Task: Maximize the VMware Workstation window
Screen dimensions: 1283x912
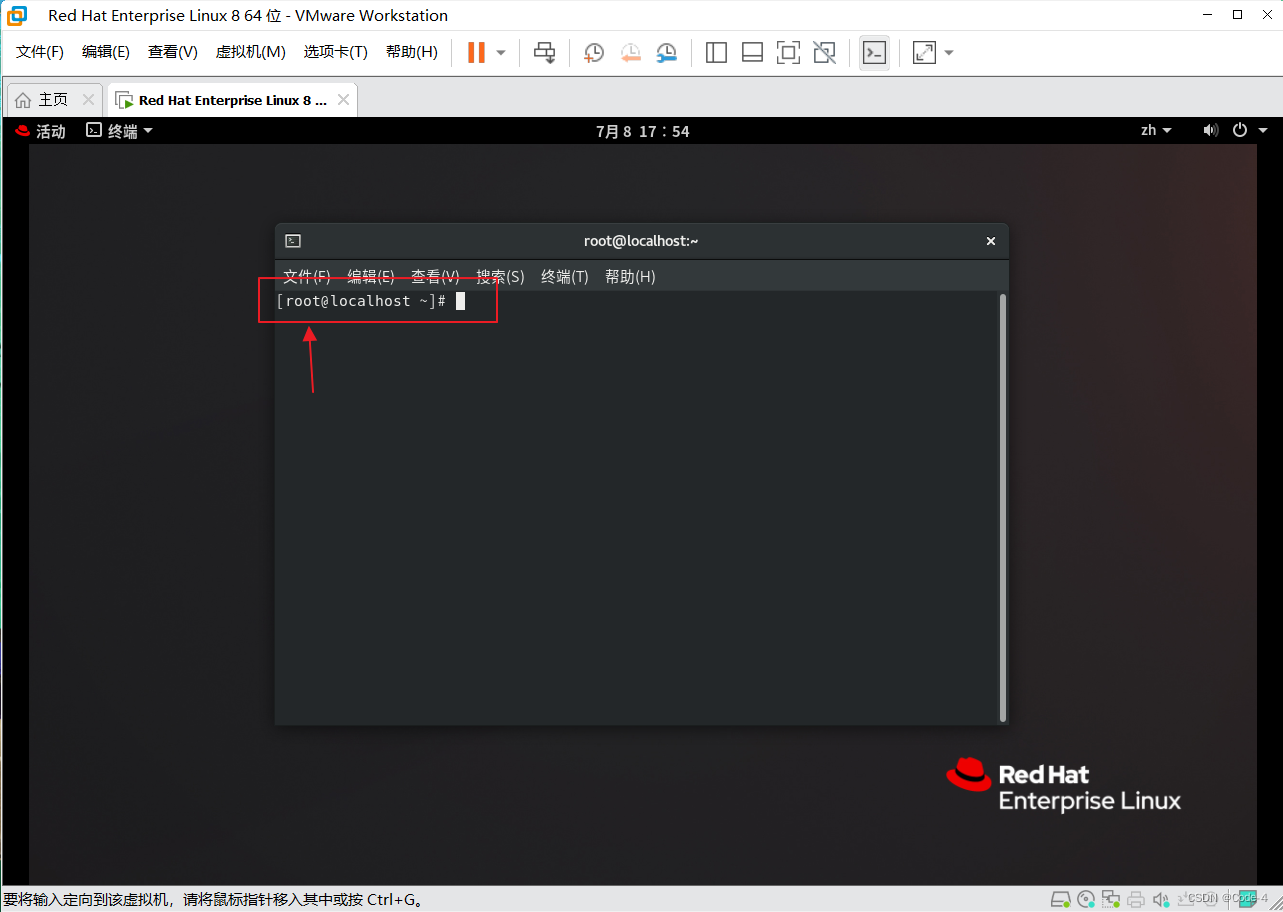Action: [x=1237, y=15]
